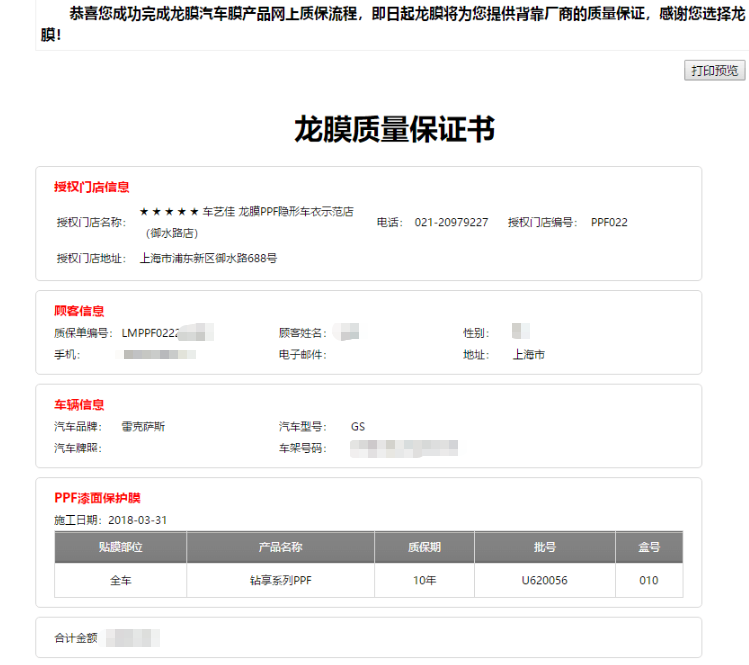The height and width of the screenshot is (665, 749).
Task: Select the warranty number LMPPF0222
Action: 150,333
